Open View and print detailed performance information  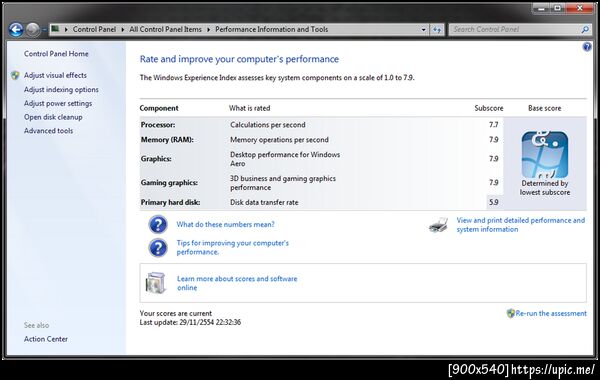(x=520, y=225)
